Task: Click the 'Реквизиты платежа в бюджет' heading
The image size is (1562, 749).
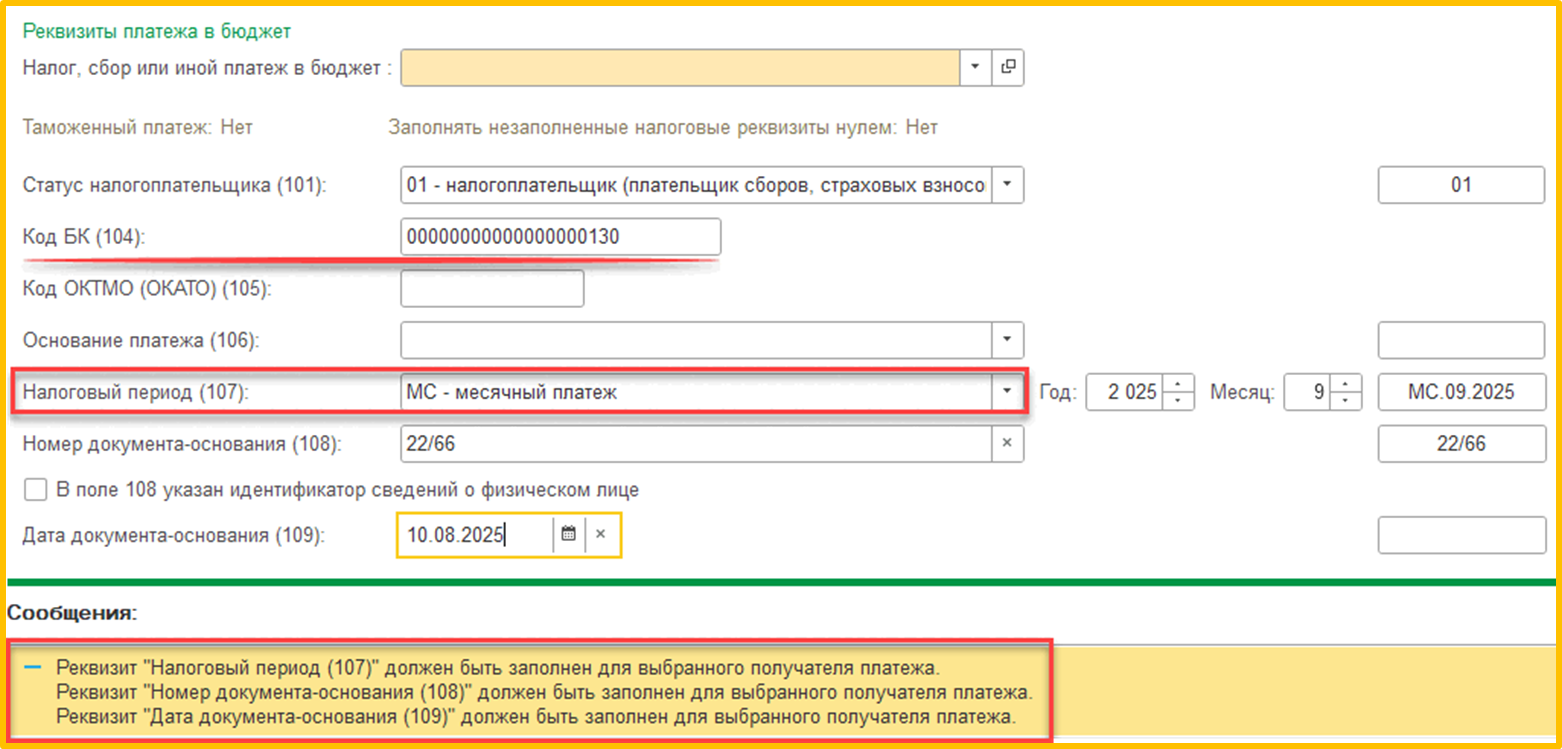Action: point(157,31)
